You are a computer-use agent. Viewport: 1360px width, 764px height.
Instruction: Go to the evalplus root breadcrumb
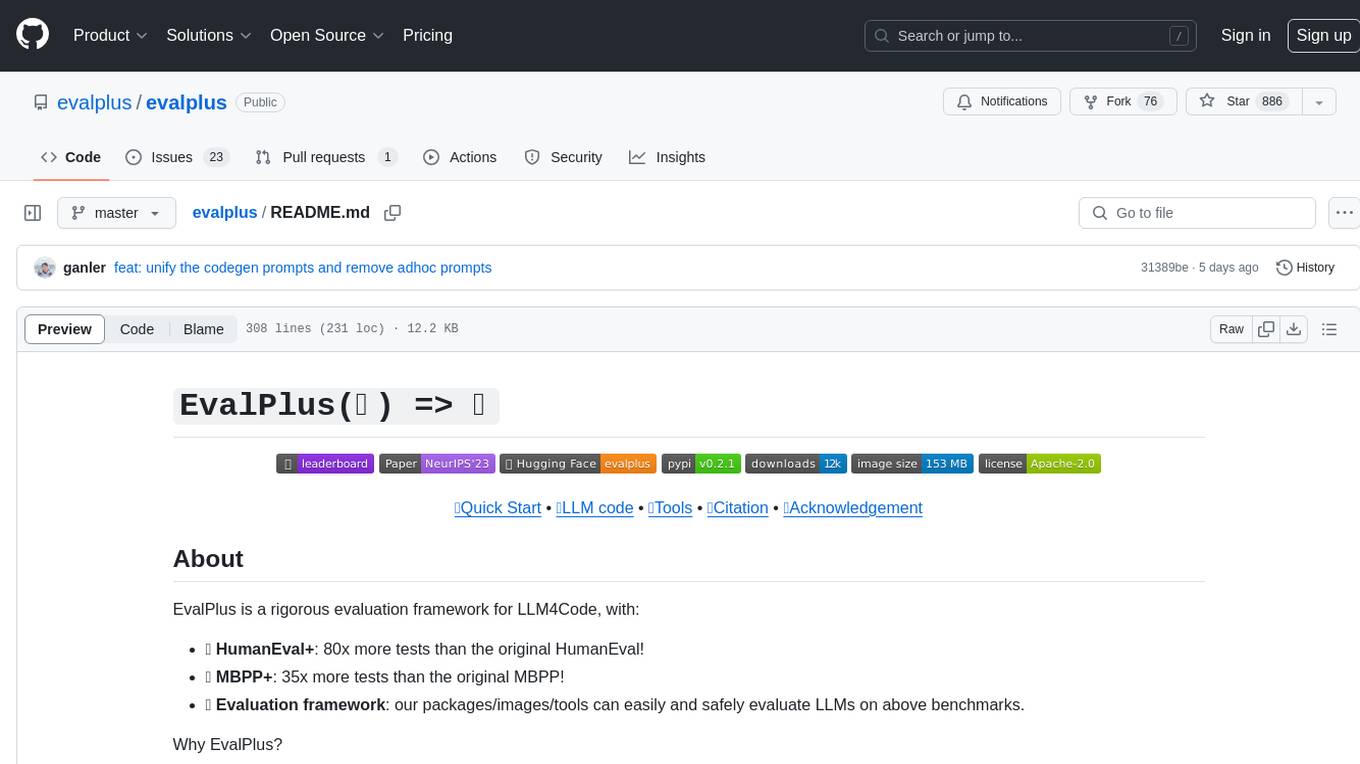coord(225,213)
